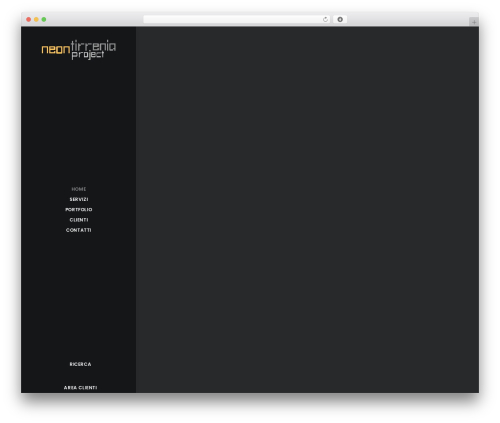500x423 pixels.
Task: Open the RICERCA search link
Action: [80, 364]
